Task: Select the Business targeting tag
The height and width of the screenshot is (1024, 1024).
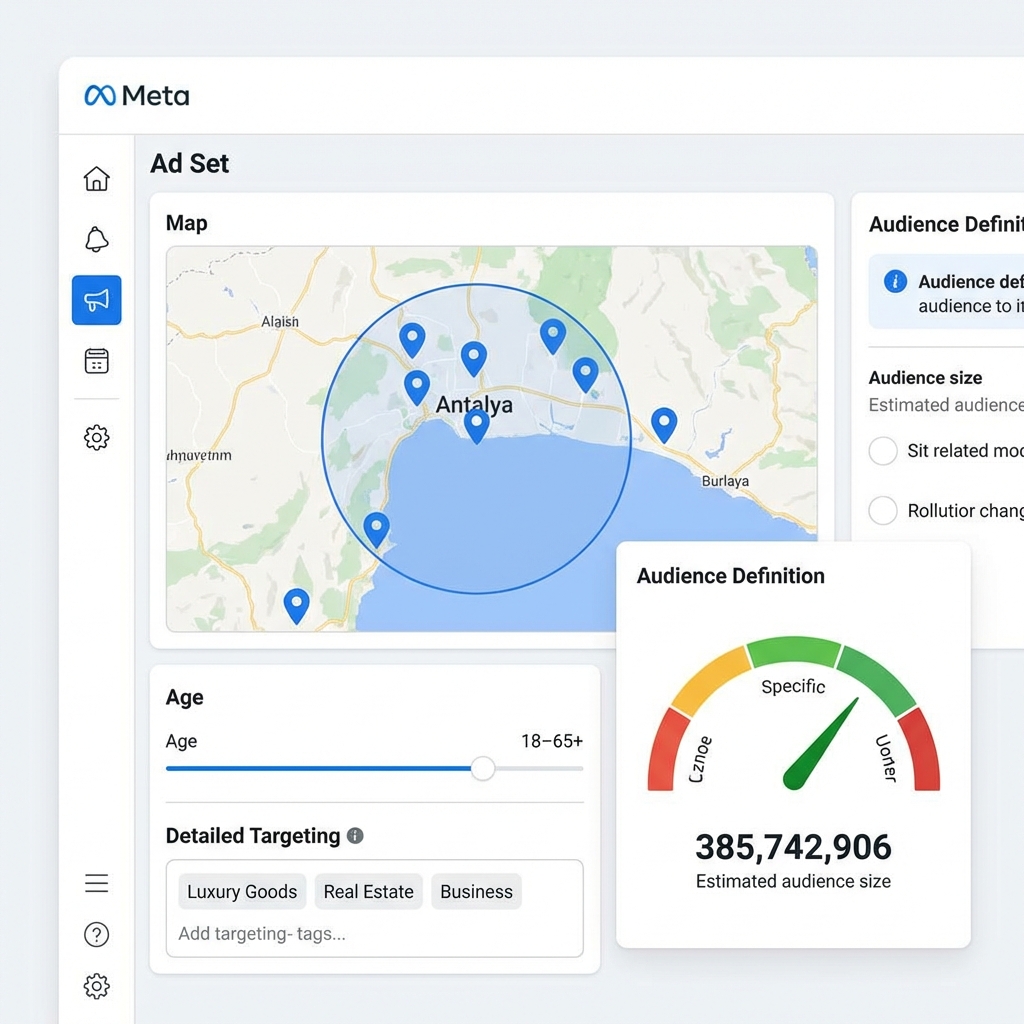Action: pos(476,892)
